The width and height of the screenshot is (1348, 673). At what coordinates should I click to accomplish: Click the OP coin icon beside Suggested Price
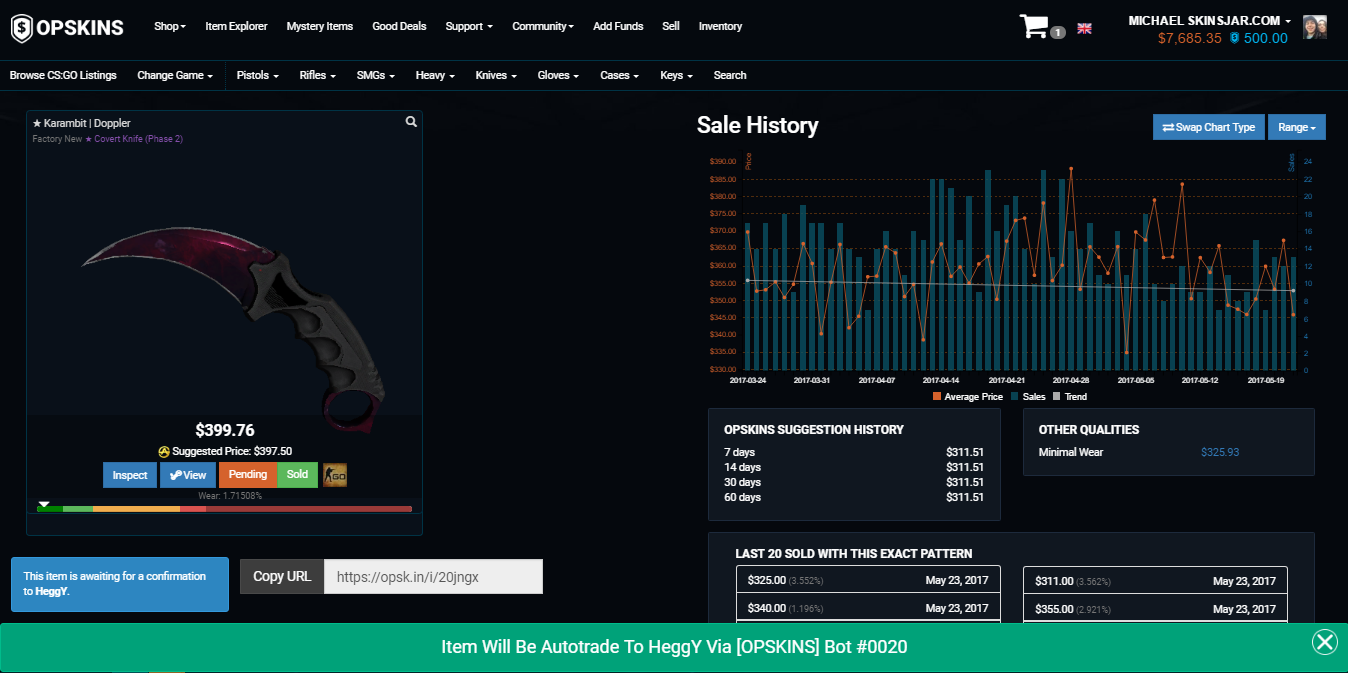point(163,452)
